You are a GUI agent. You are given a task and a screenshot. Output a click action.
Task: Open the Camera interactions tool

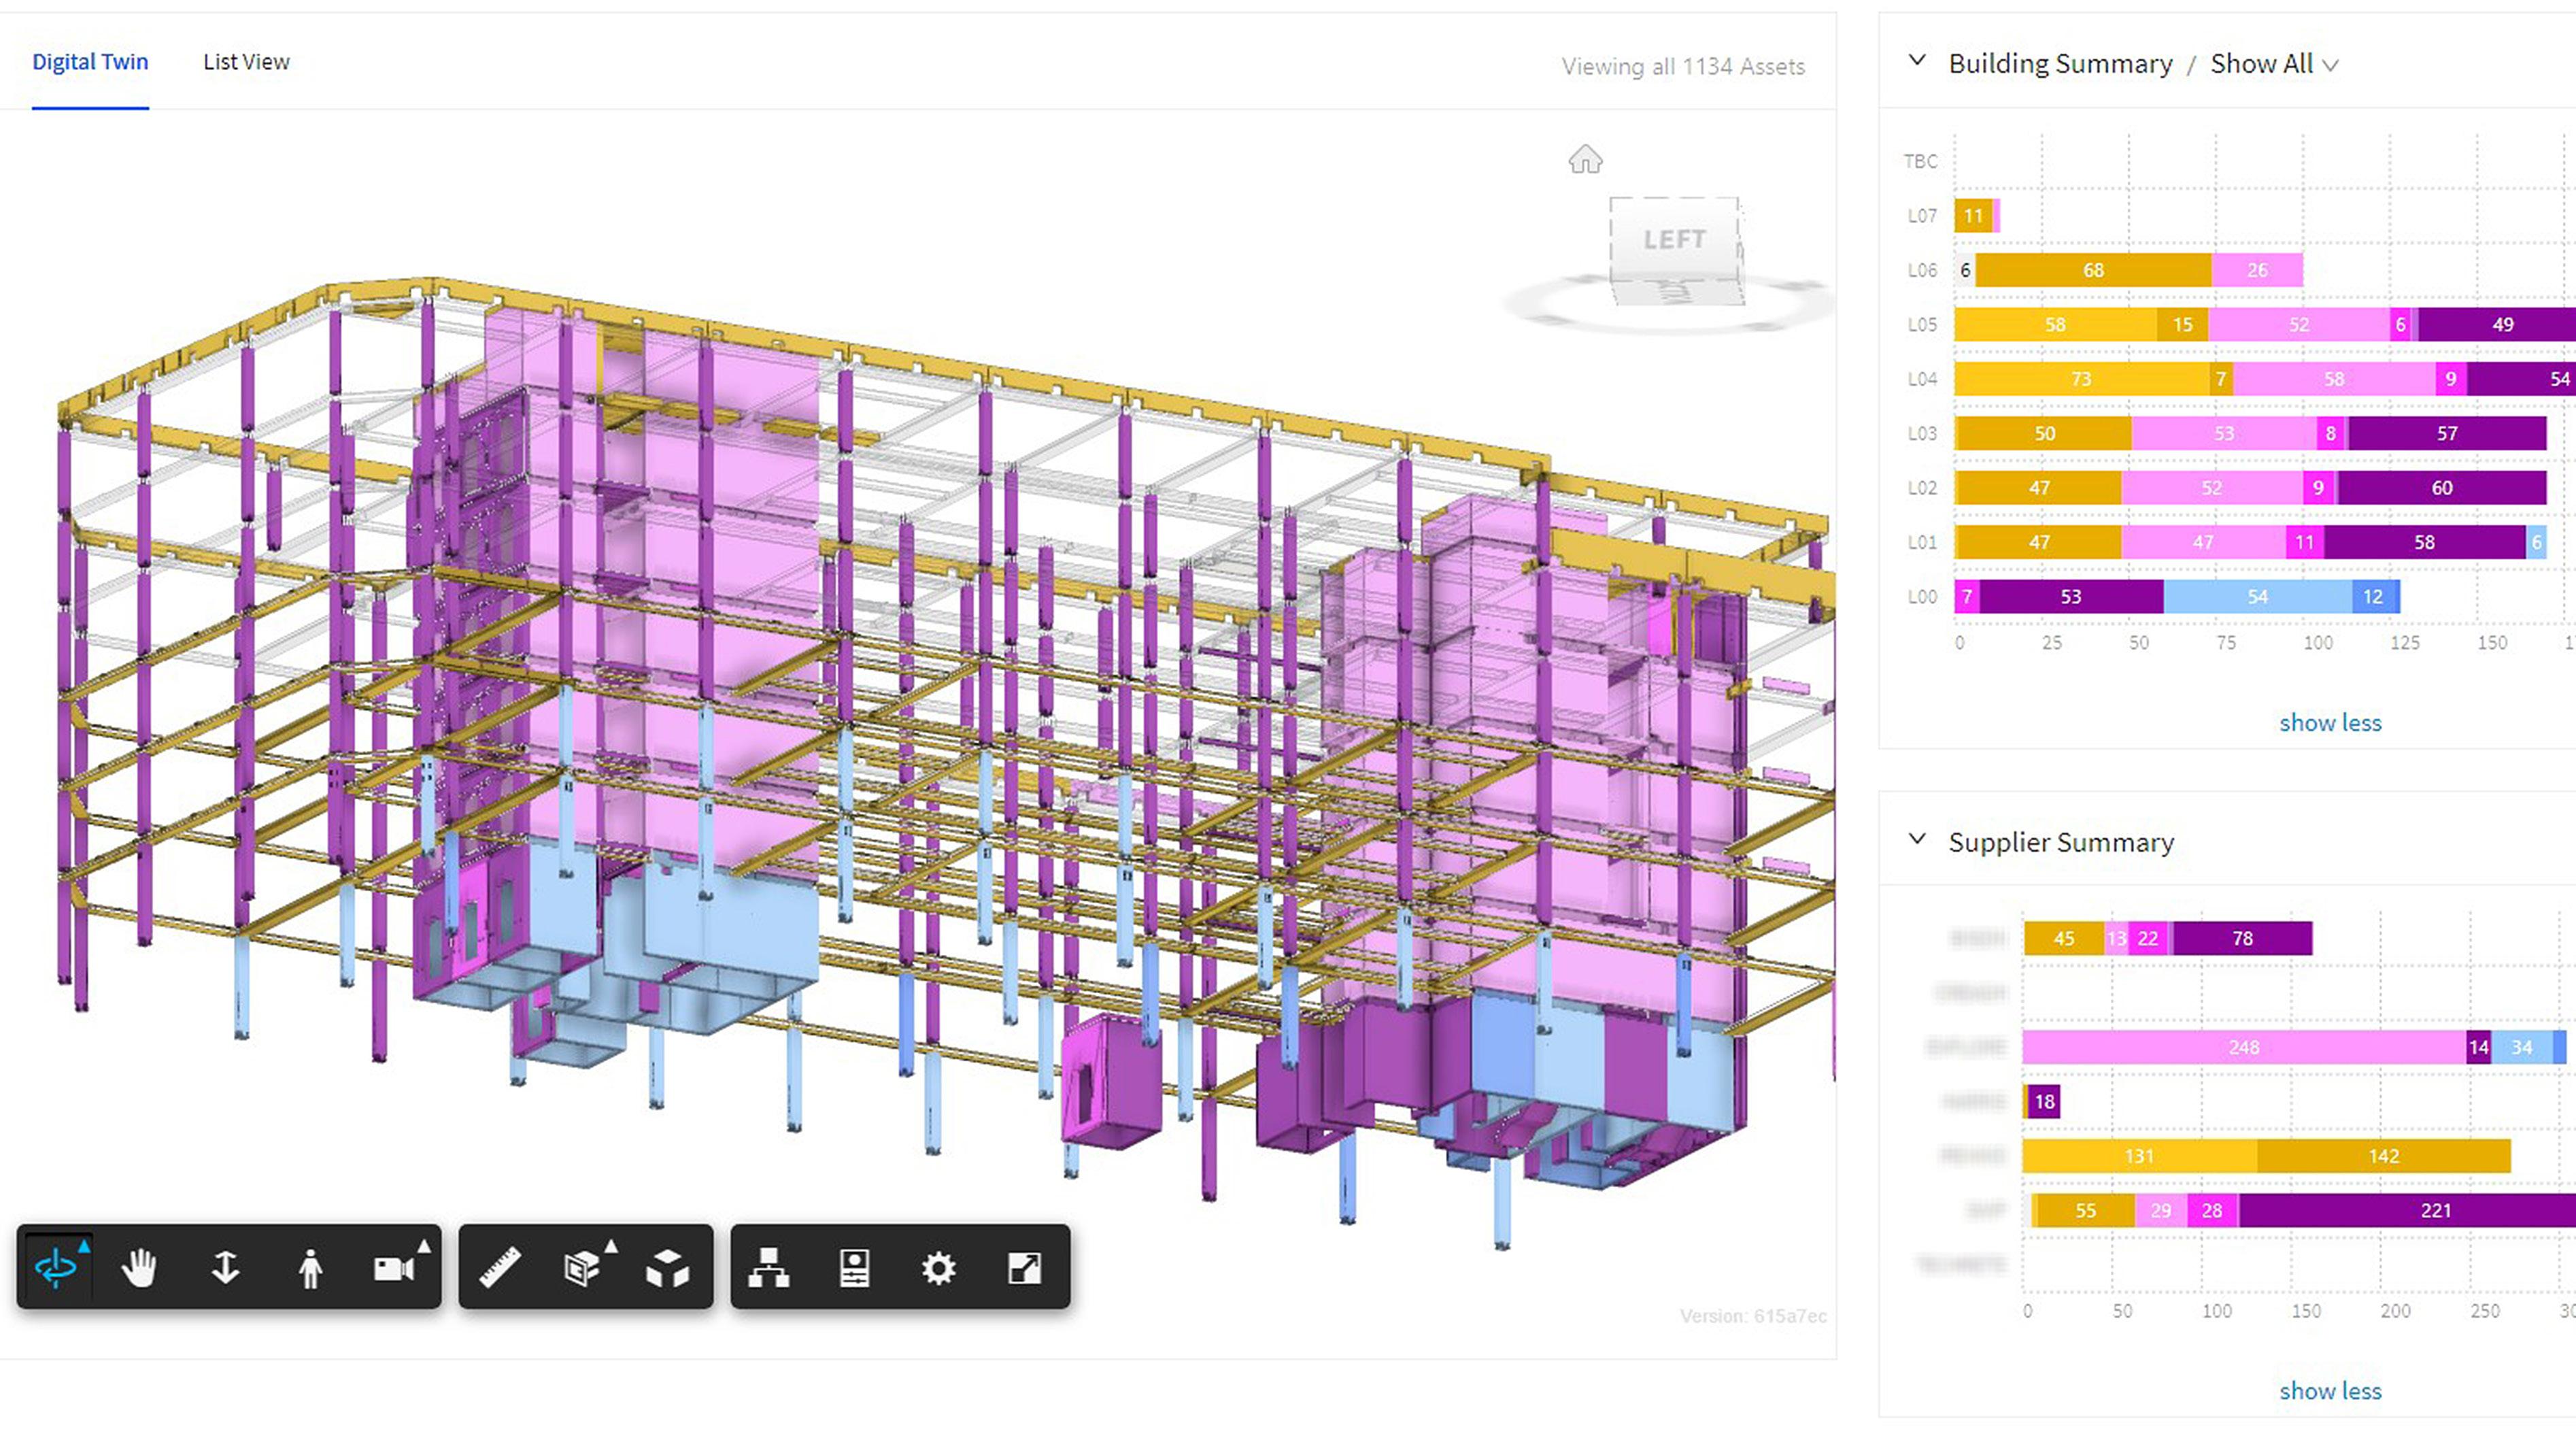394,1268
